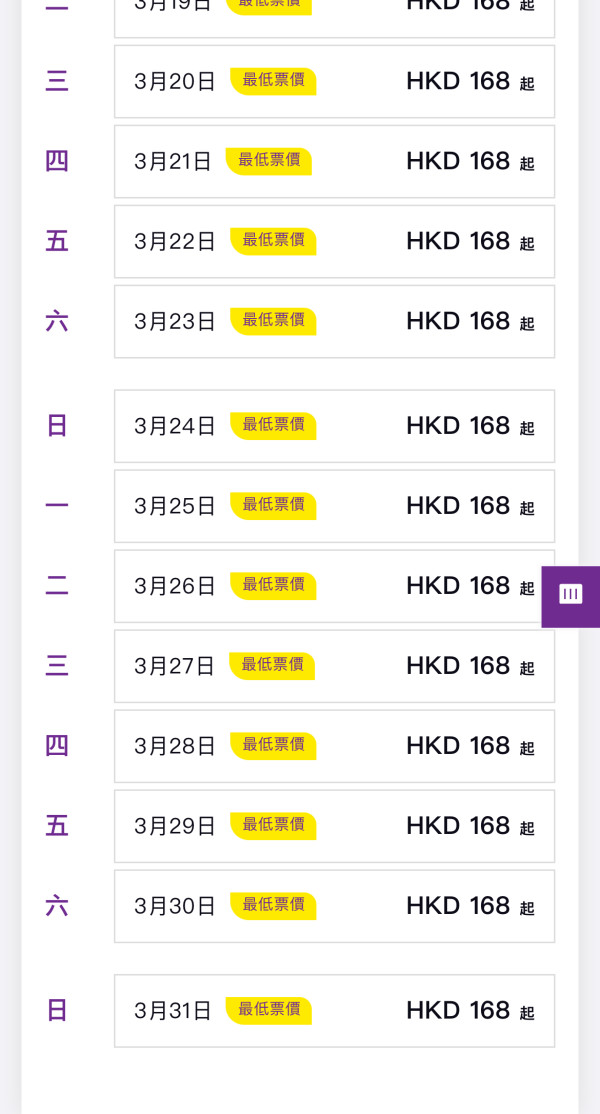This screenshot has height=1114, width=600.
Task: Pick the 3月27日 date row
Action: 334,666
